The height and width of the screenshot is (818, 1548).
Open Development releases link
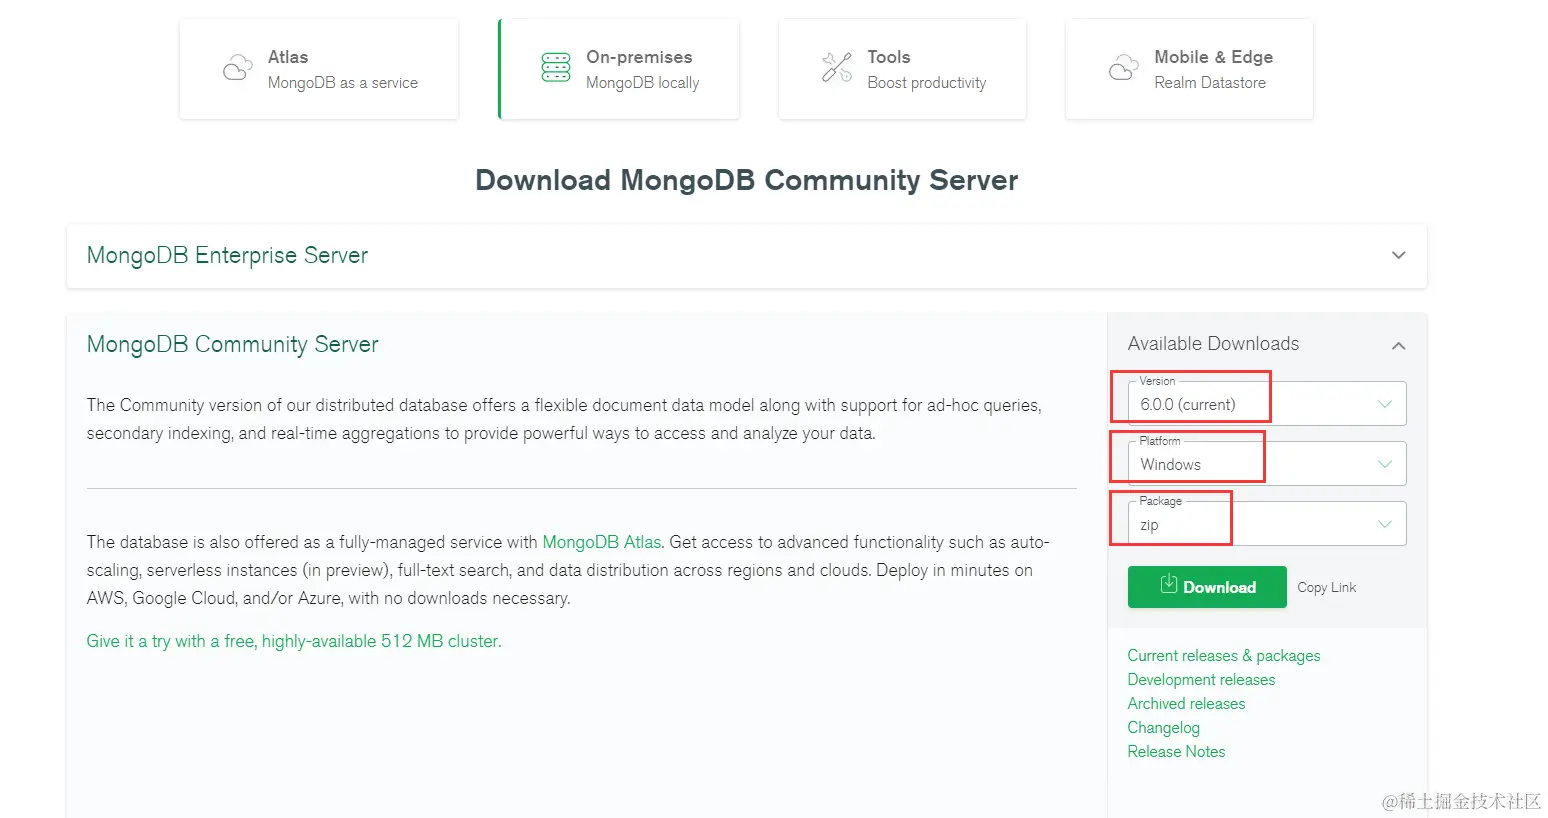(x=1201, y=680)
